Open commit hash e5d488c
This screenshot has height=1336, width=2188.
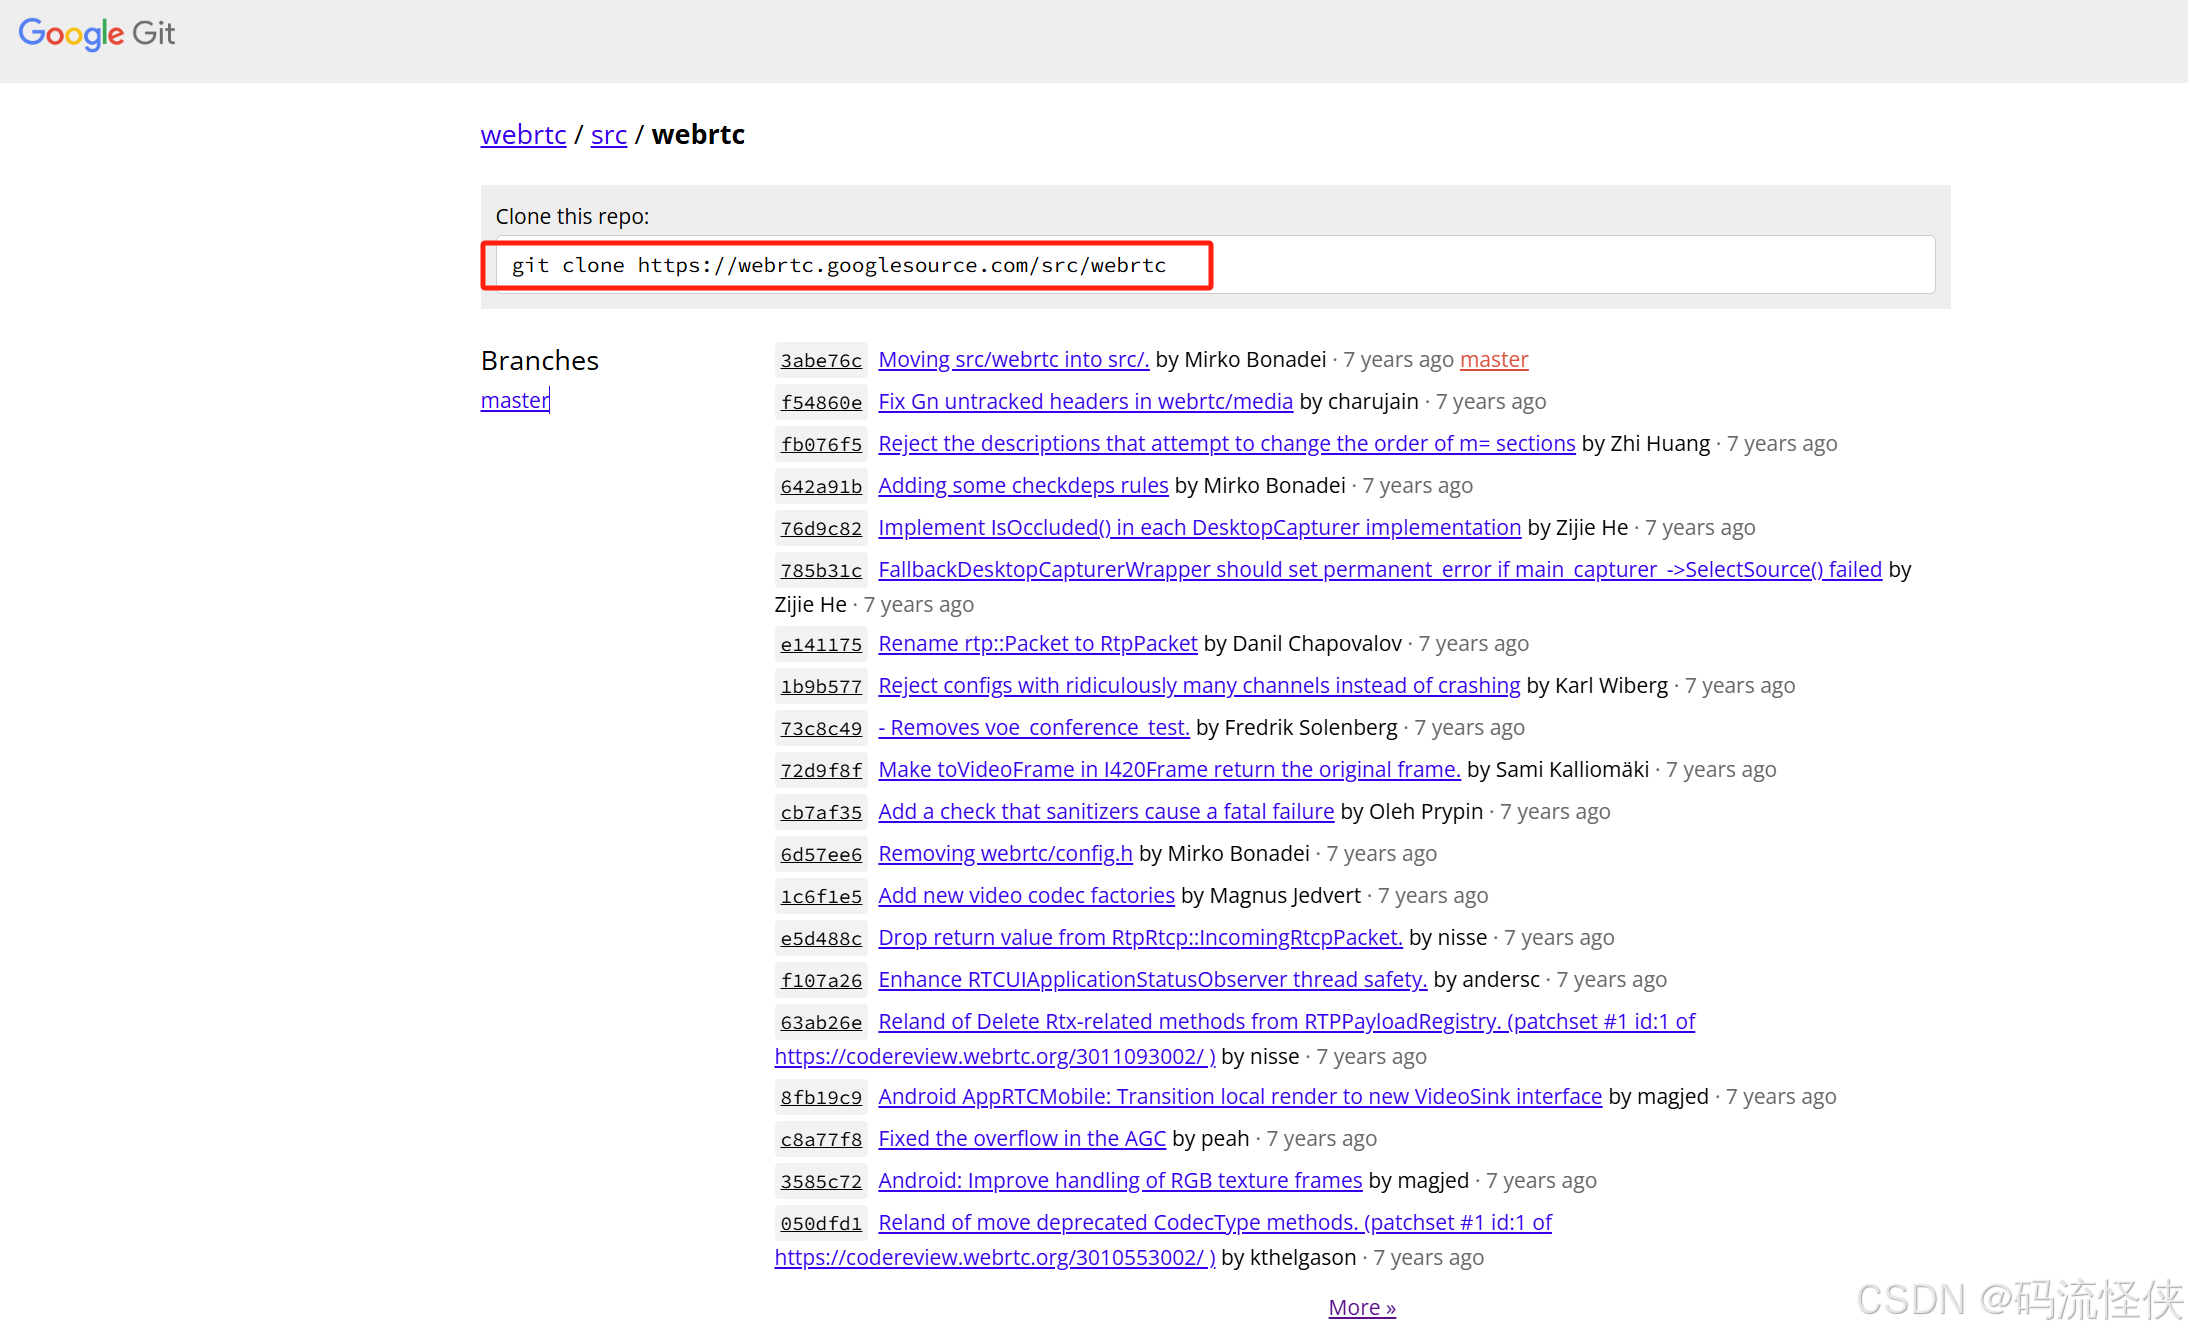pyautogui.click(x=821, y=938)
